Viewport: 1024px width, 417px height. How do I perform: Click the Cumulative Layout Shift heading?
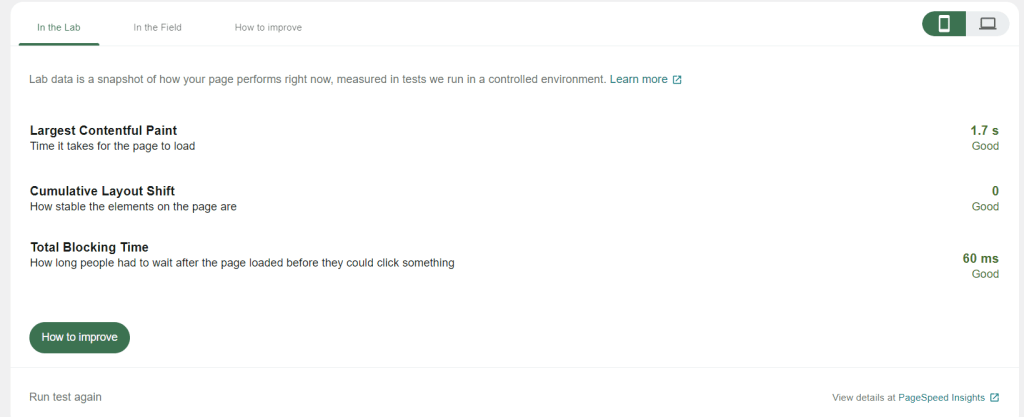click(x=103, y=191)
